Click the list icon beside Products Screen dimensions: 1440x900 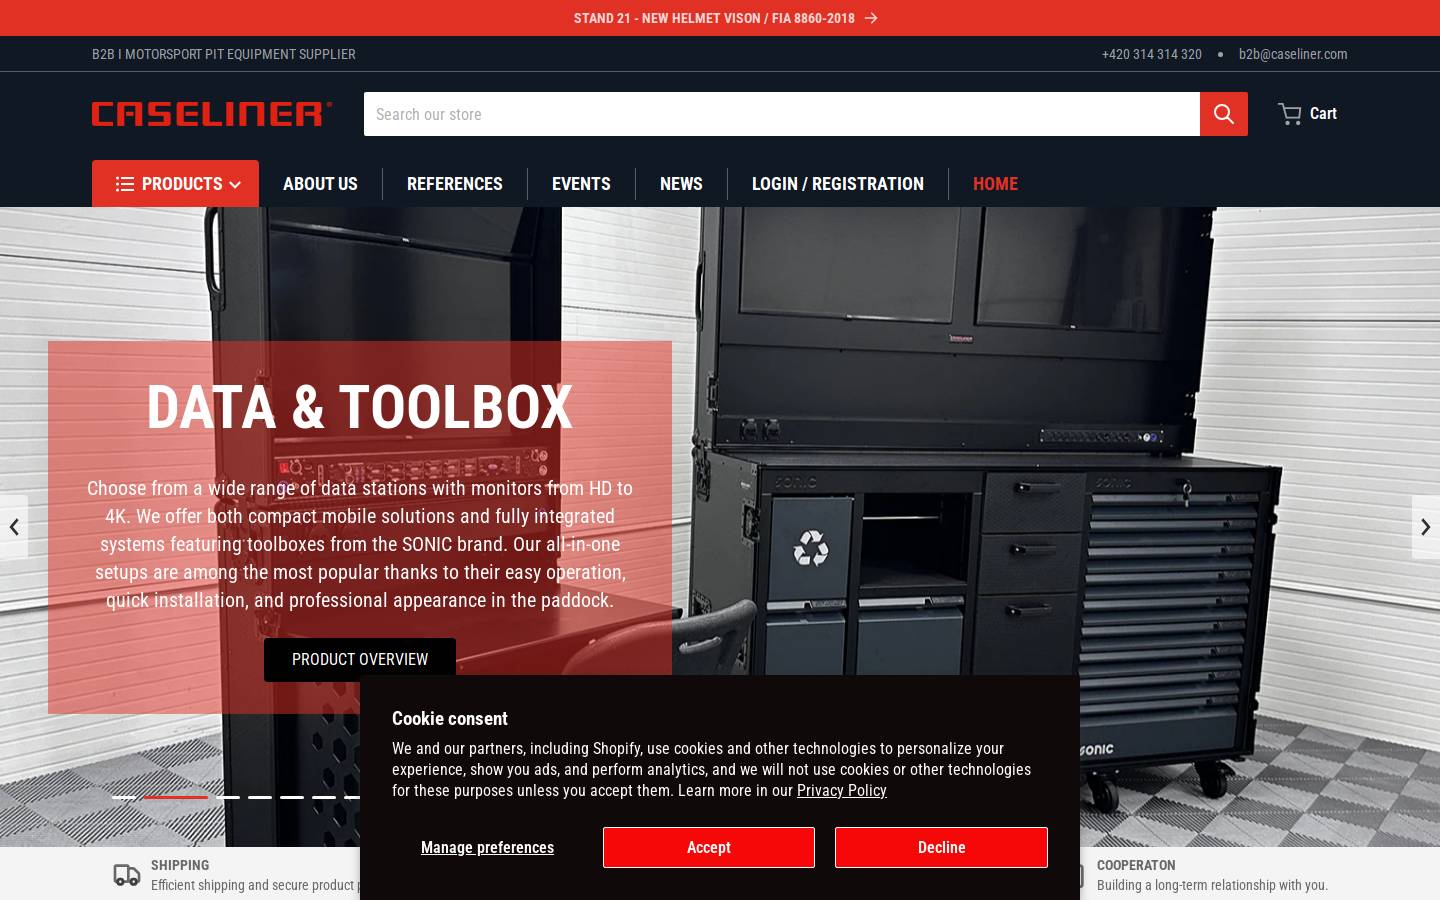tap(125, 184)
